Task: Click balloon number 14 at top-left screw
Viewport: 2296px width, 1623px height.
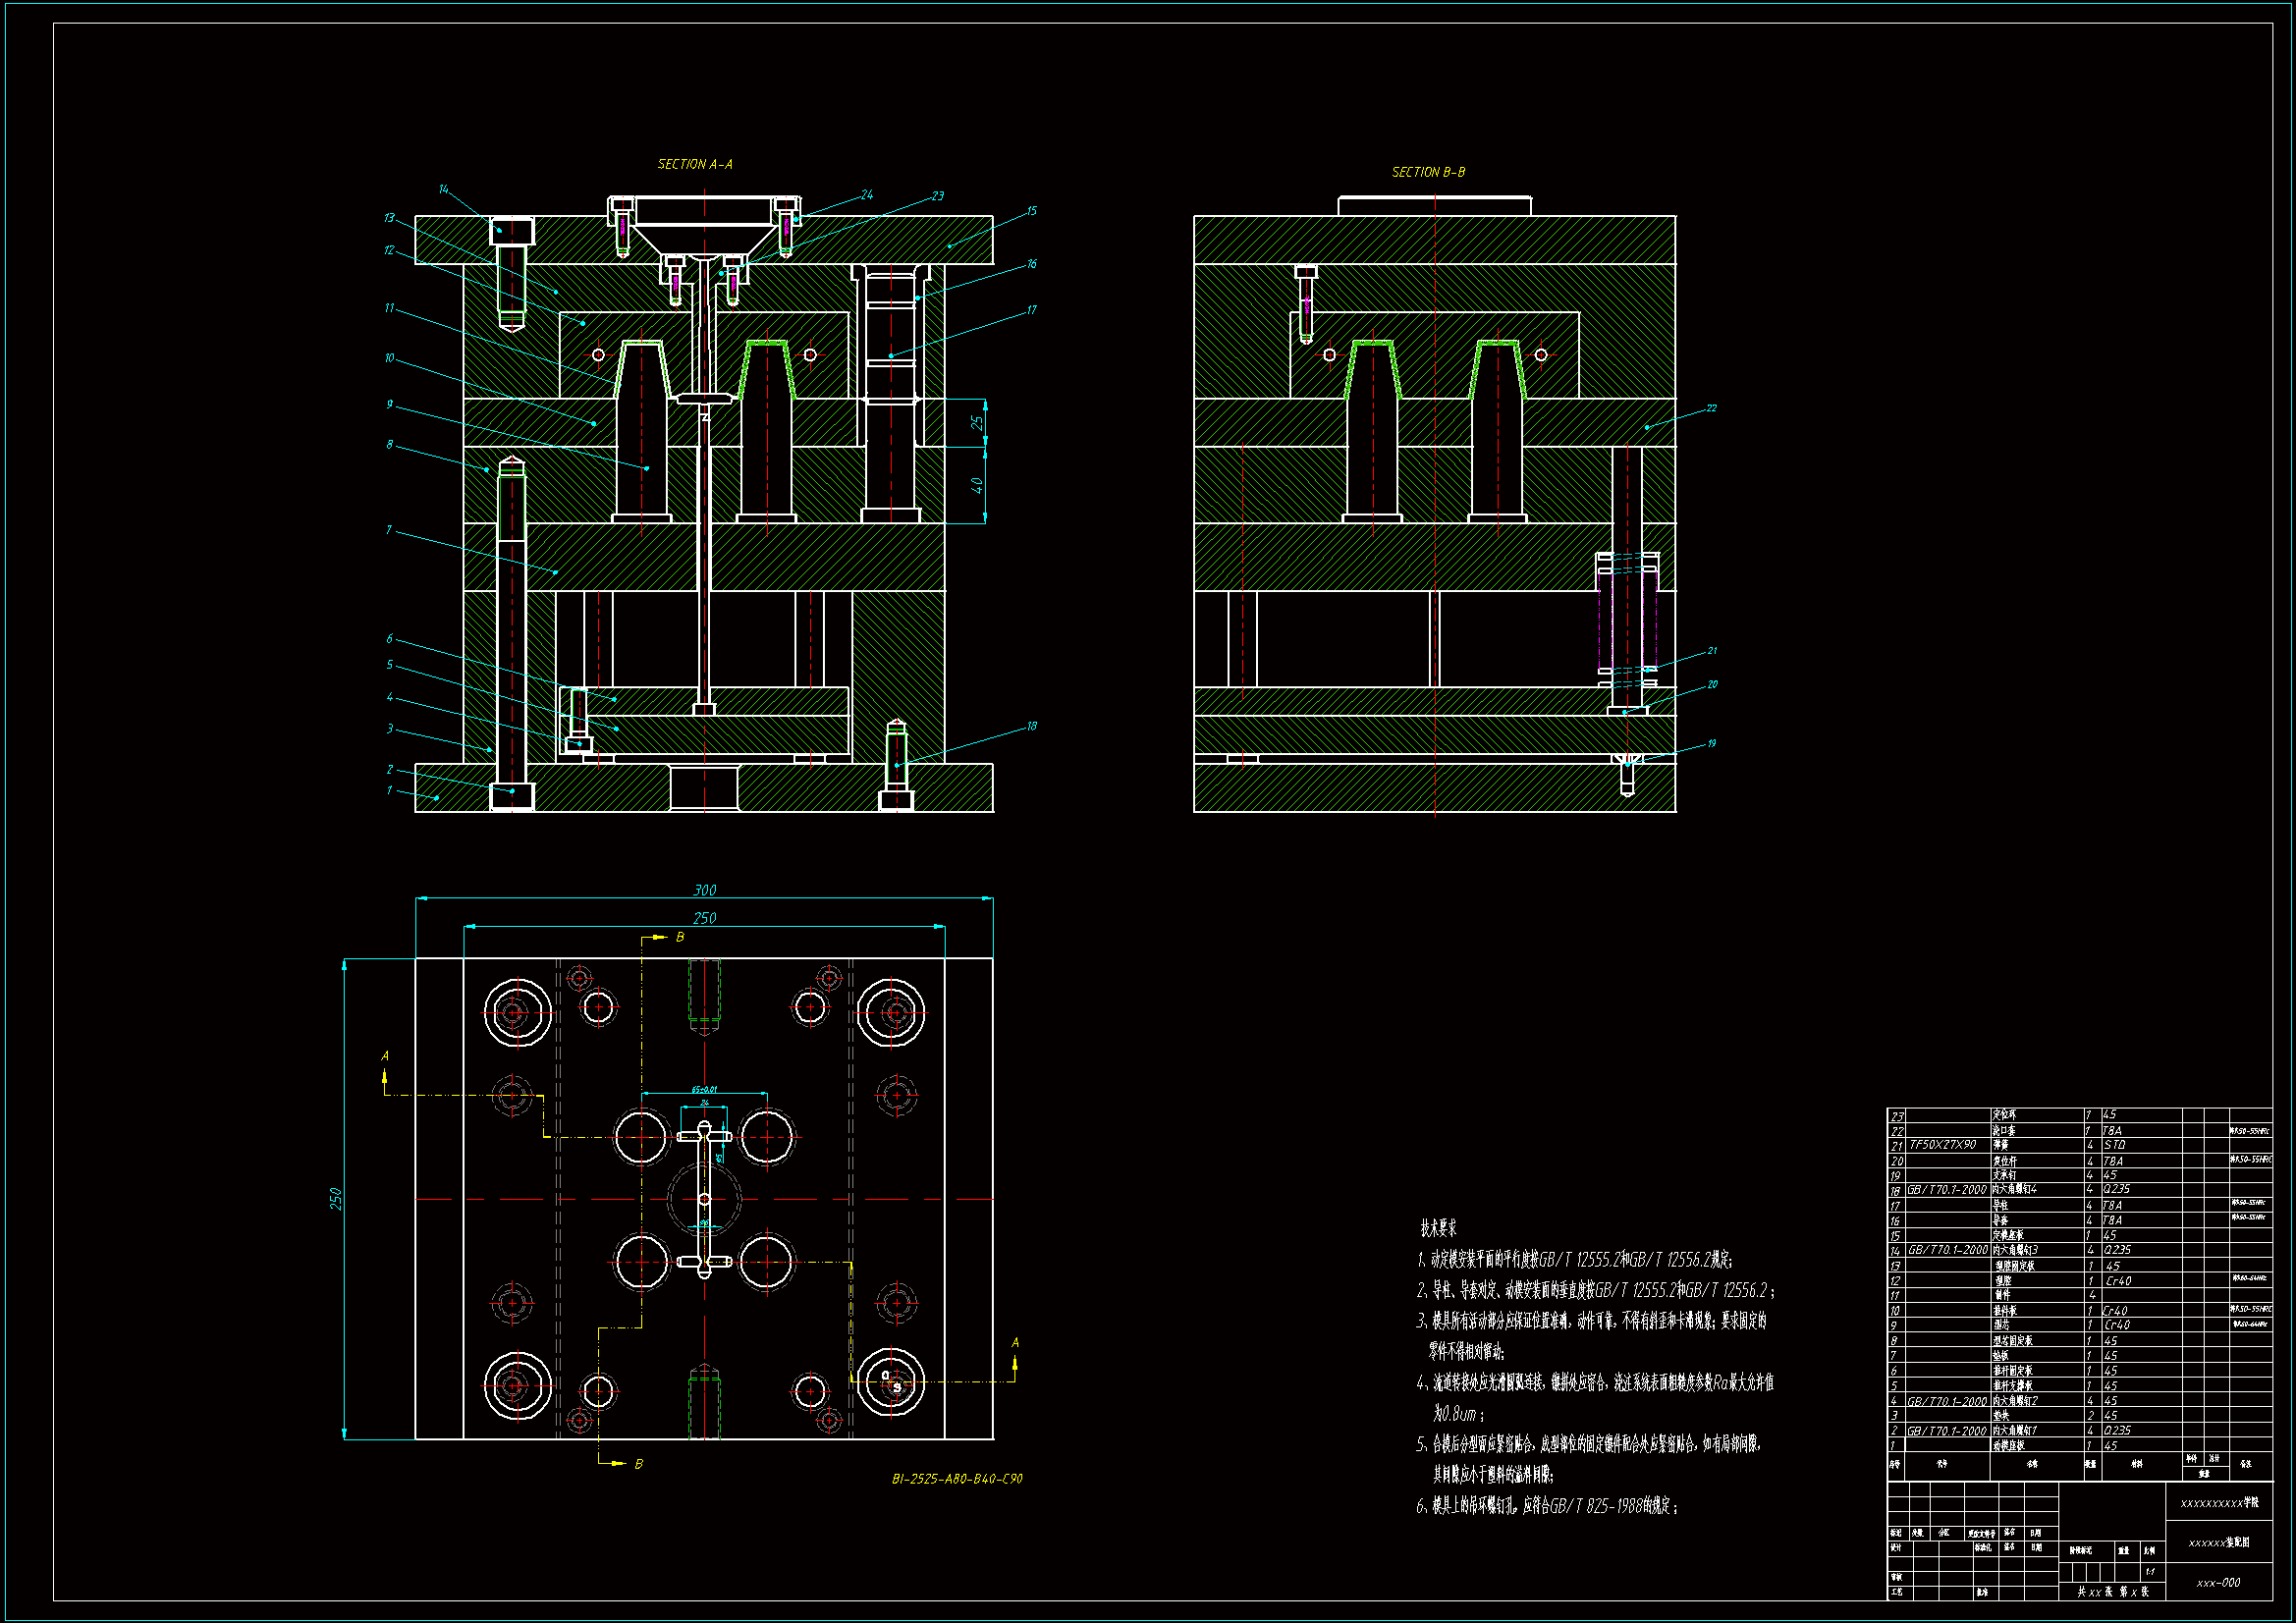Action: (x=443, y=189)
